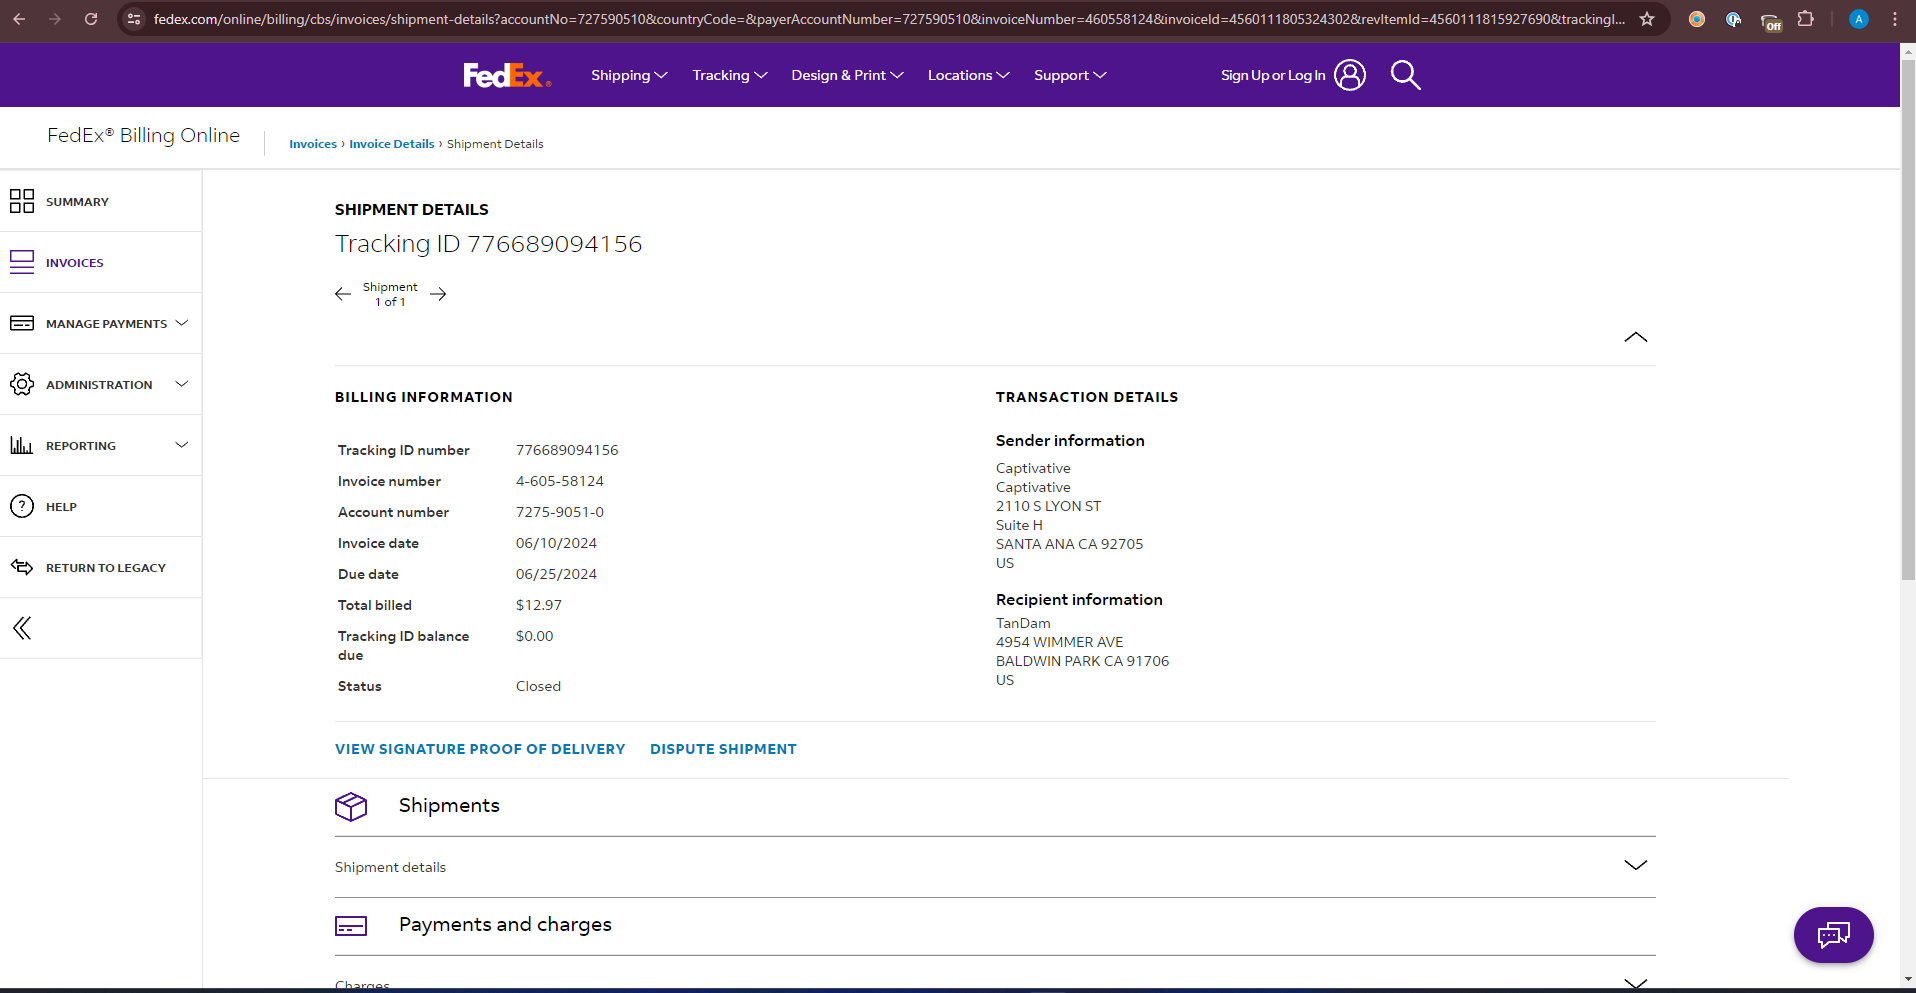Click the Closed status value
Viewport: 1916px width, 993px height.
point(538,686)
